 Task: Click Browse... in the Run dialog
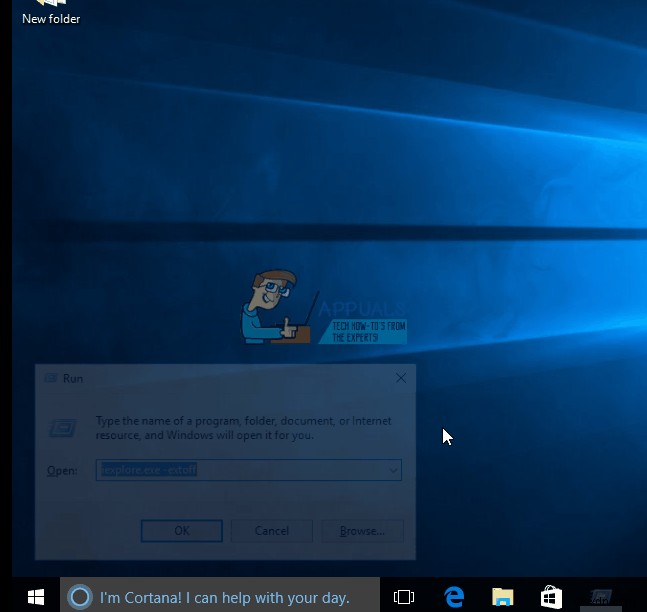click(x=362, y=531)
